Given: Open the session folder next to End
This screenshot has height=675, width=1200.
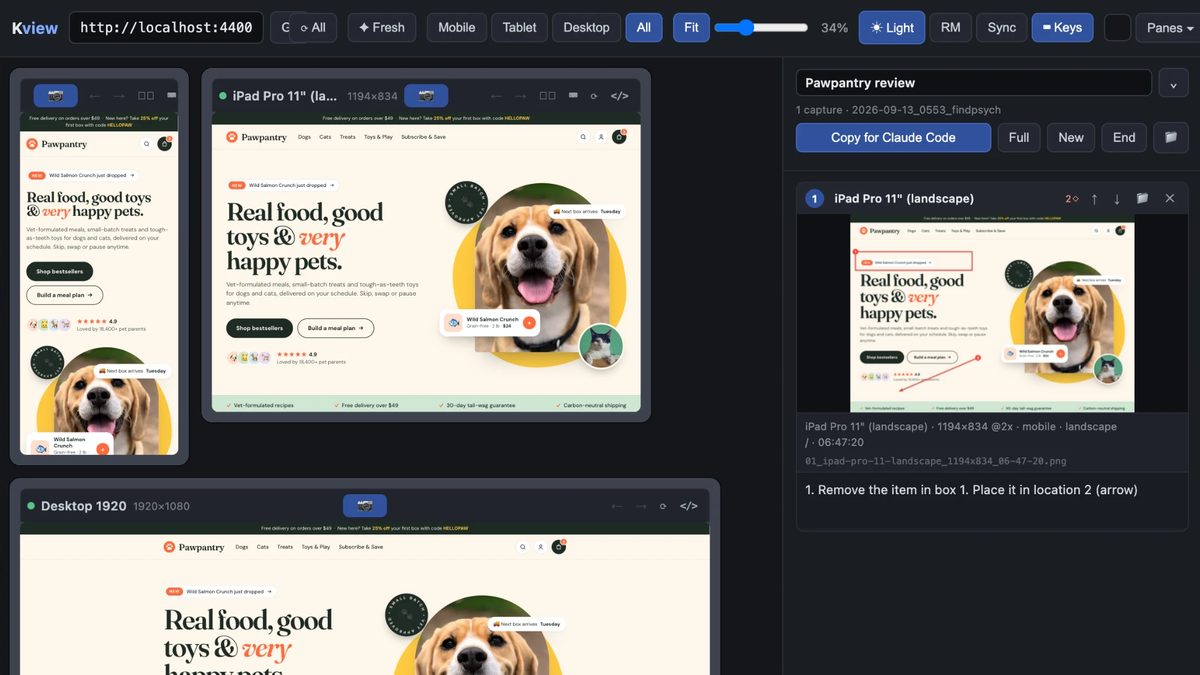Looking at the screenshot, I should (1171, 137).
